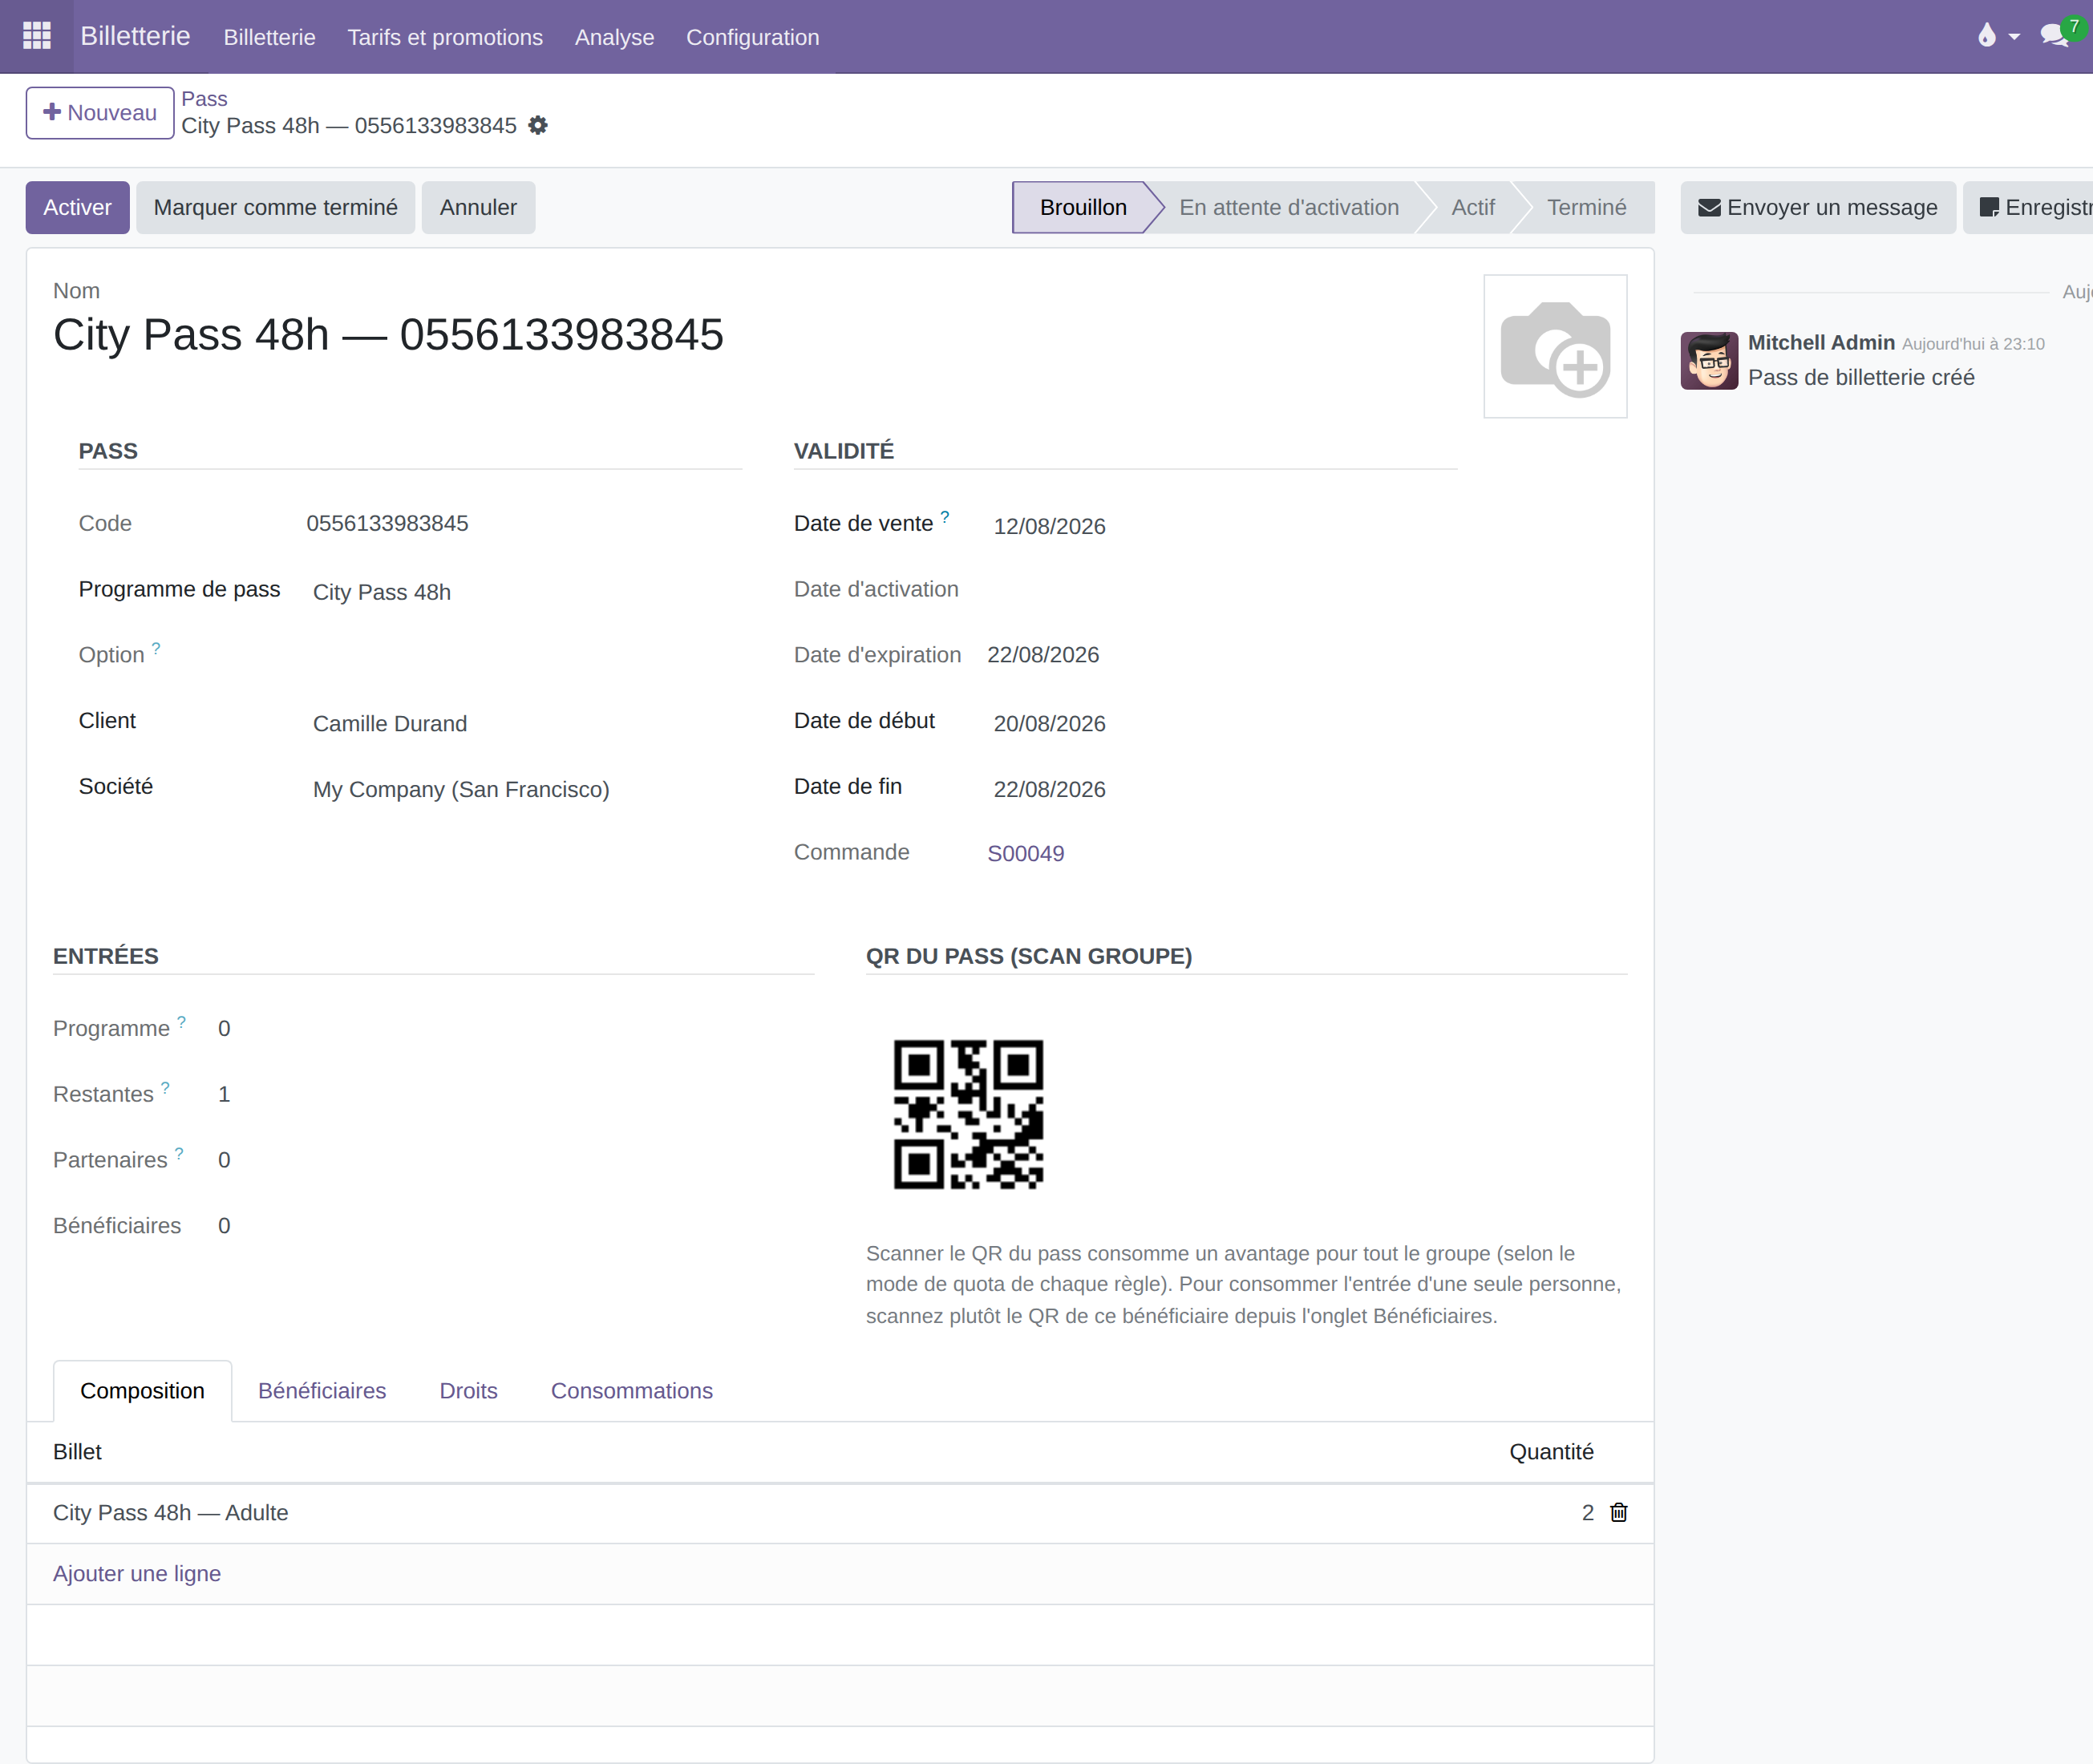Open the Société field dropdown
2093x1764 pixels.
[525, 789]
